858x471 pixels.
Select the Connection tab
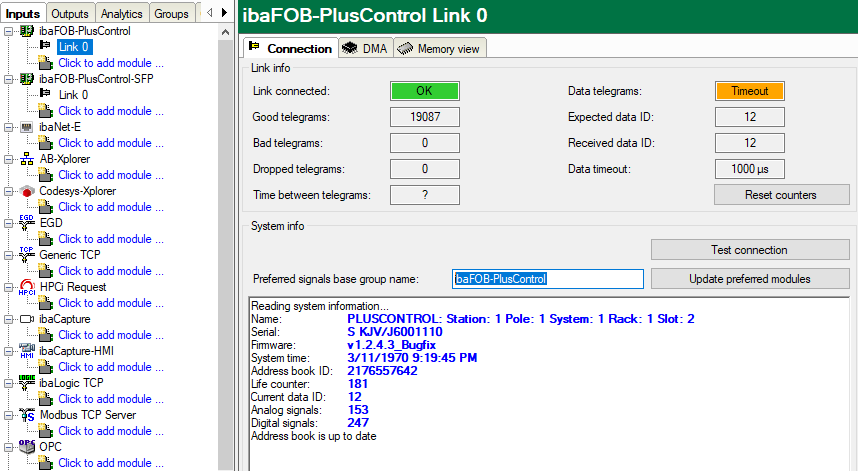(291, 48)
